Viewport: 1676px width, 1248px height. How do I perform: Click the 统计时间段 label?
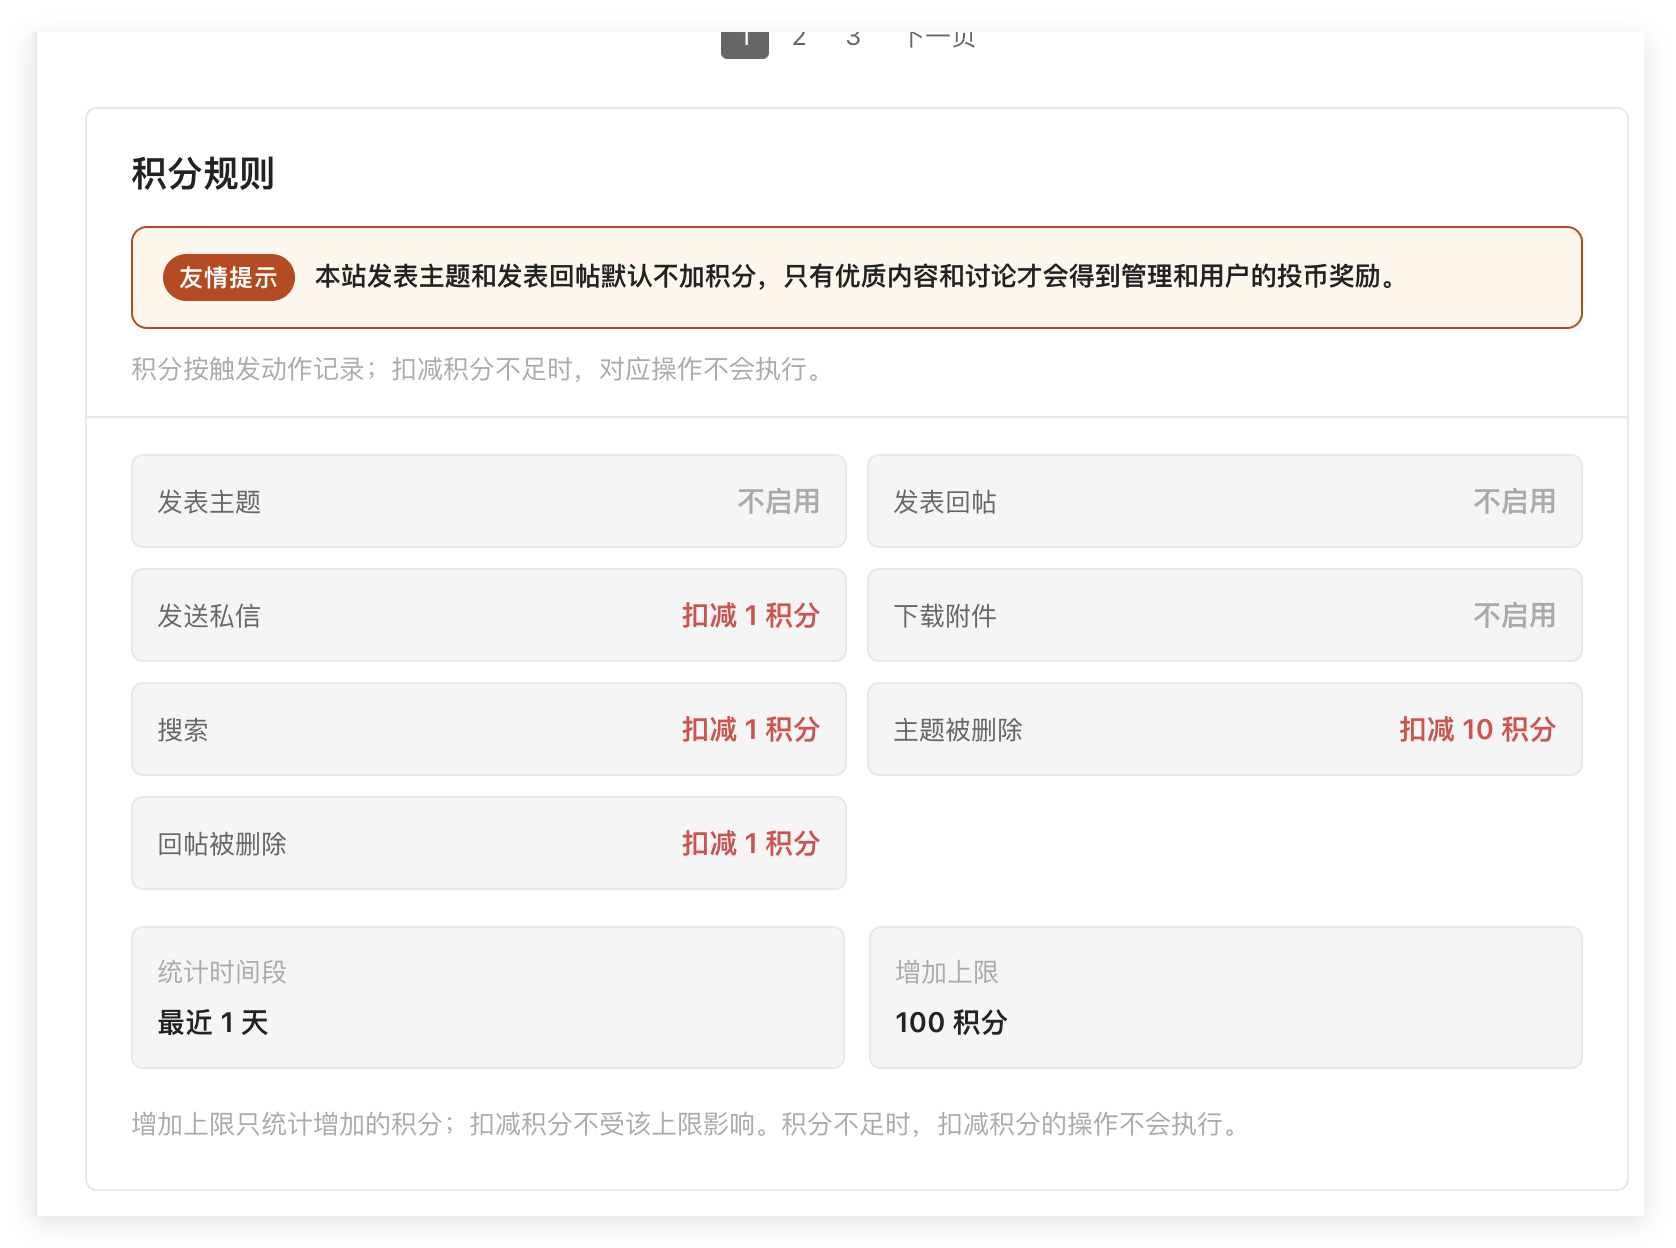tap(222, 971)
